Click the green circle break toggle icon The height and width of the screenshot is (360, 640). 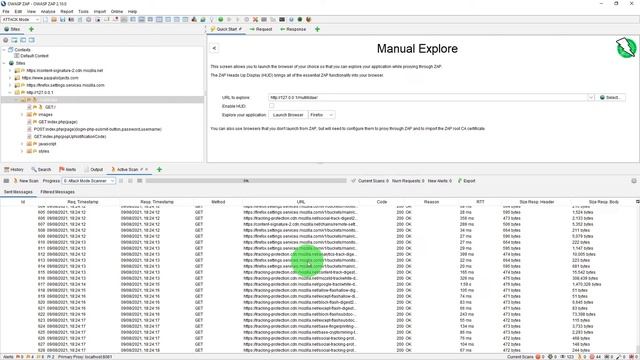point(220,19)
